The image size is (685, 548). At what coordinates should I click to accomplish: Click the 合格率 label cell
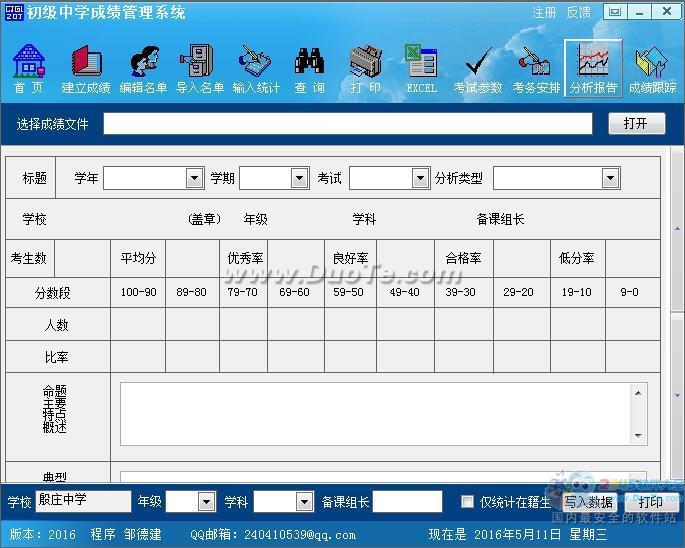[x=463, y=258]
